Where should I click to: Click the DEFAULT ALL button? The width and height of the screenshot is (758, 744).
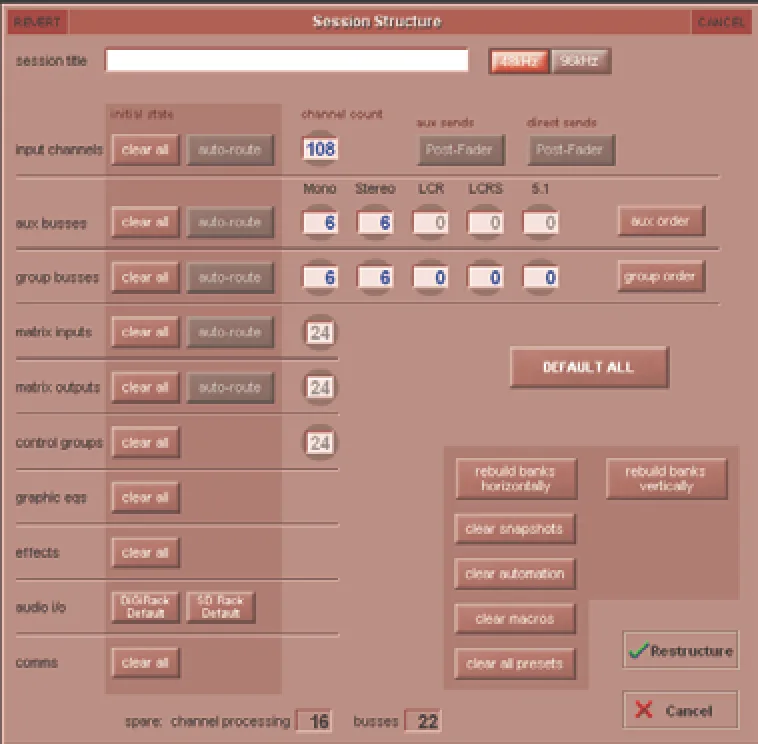[589, 367]
